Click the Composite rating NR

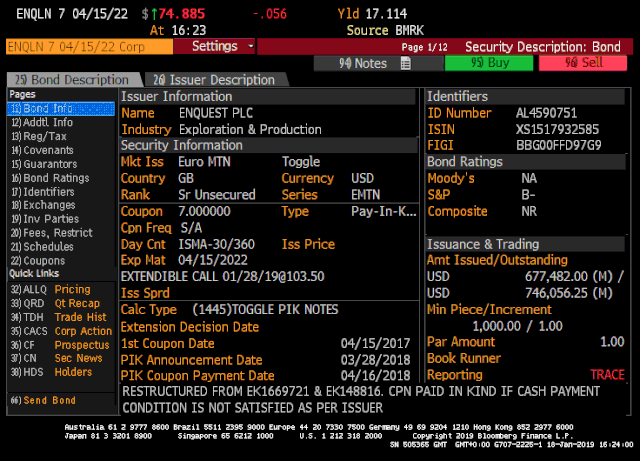[x=529, y=212]
